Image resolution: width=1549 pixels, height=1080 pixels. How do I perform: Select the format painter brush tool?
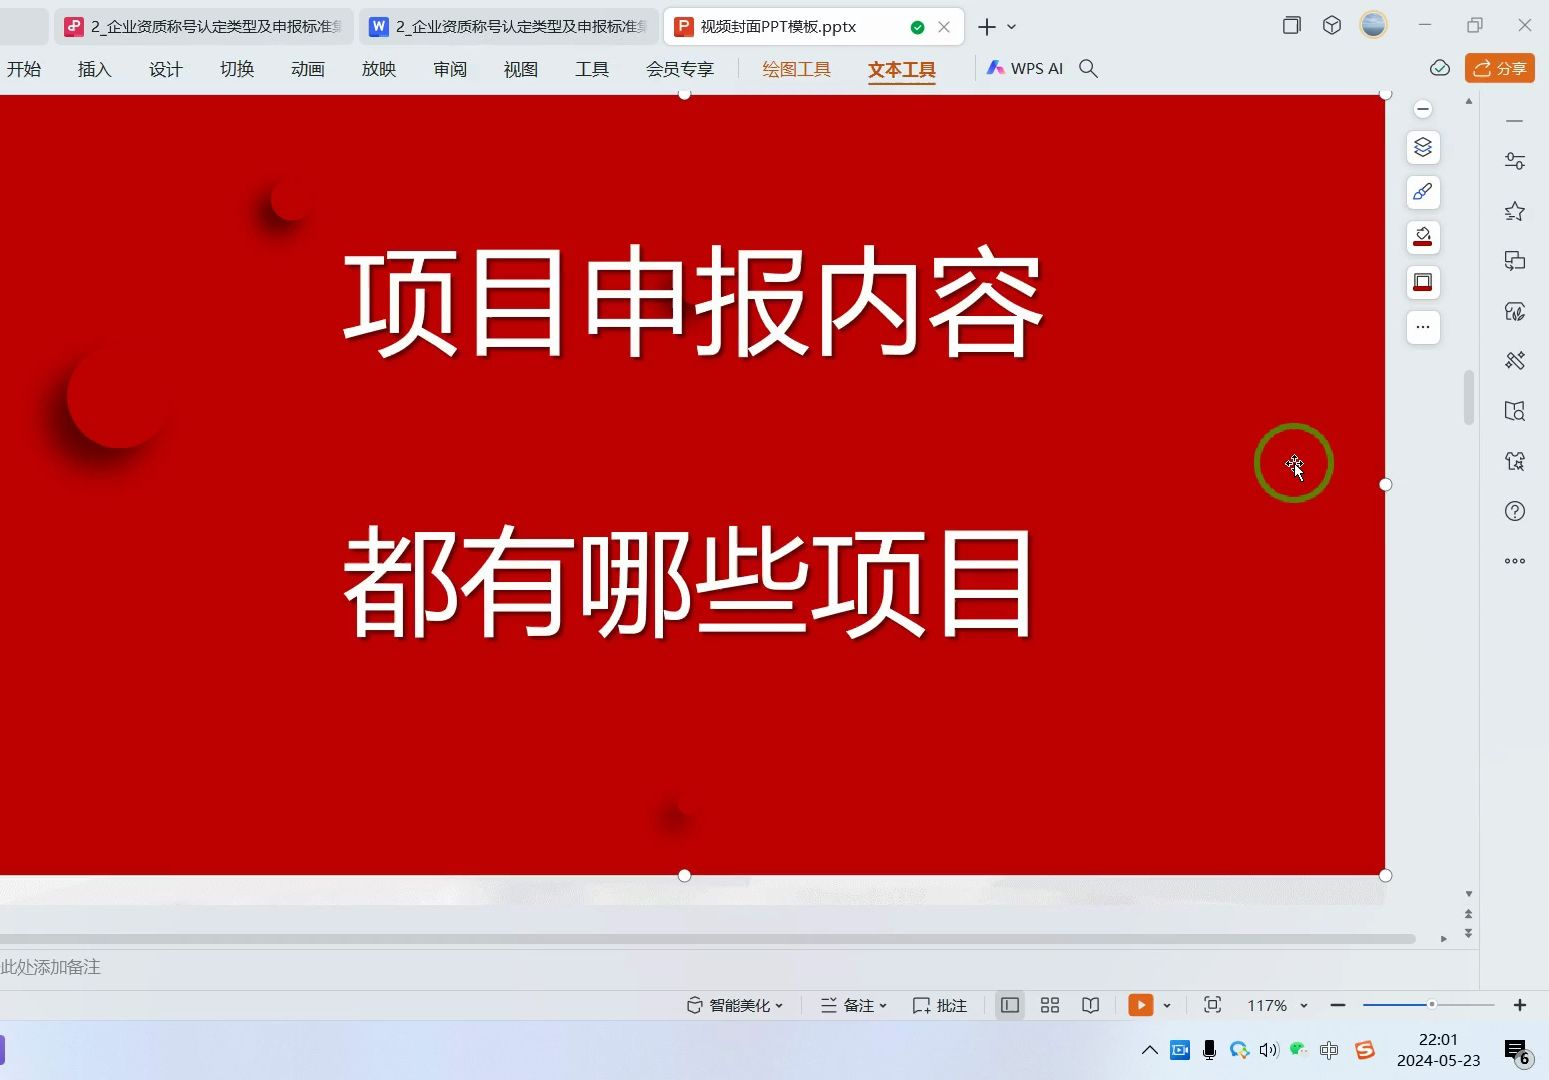pyautogui.click(x=1423, y=192)
